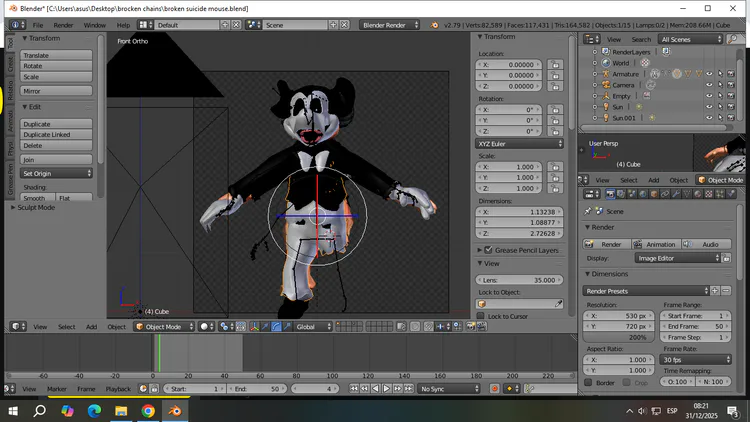Open the World properties tab icon

click(643, 194)
